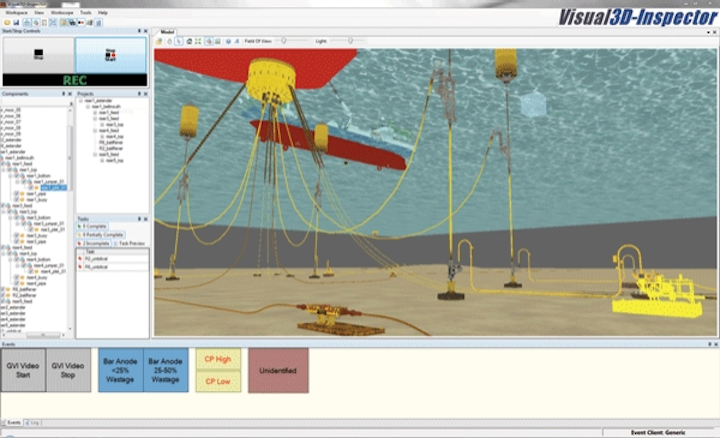This screenshot has height=438, width=720.
Task: Collapse riser1_jumper_01 node in Components tree
Action: coord(17,182)
